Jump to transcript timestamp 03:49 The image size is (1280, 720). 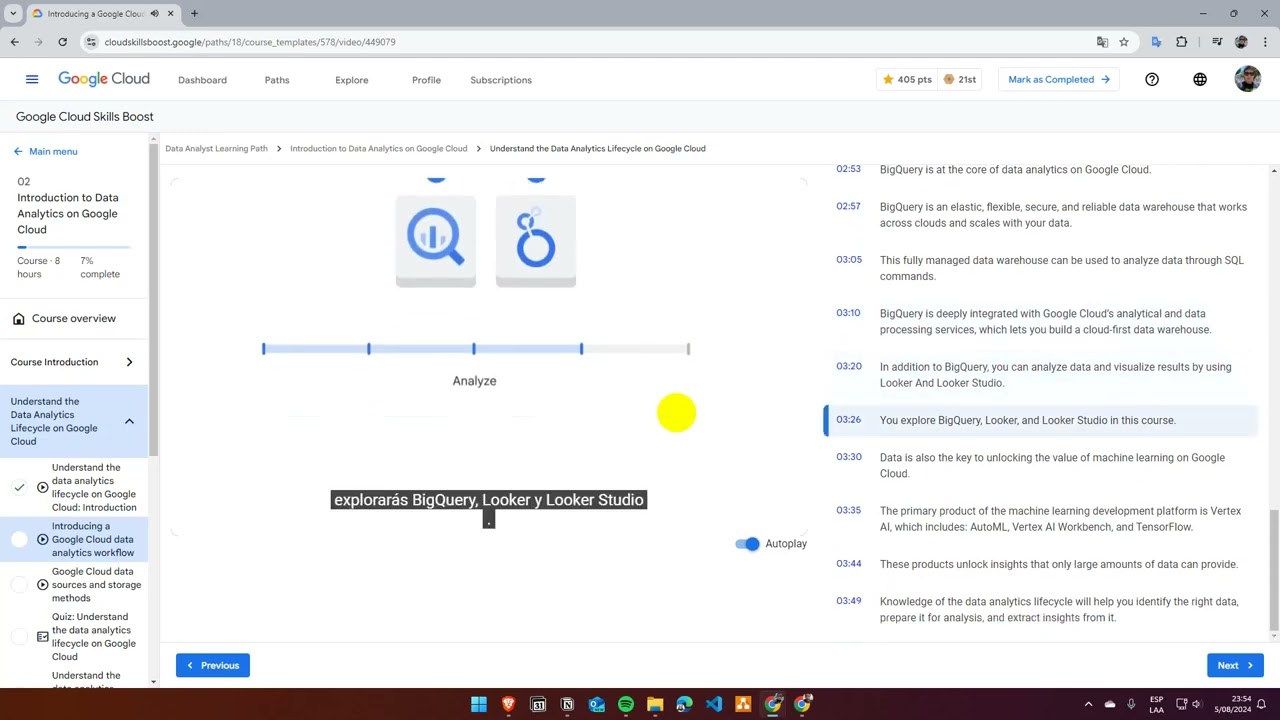pos(848,601)
